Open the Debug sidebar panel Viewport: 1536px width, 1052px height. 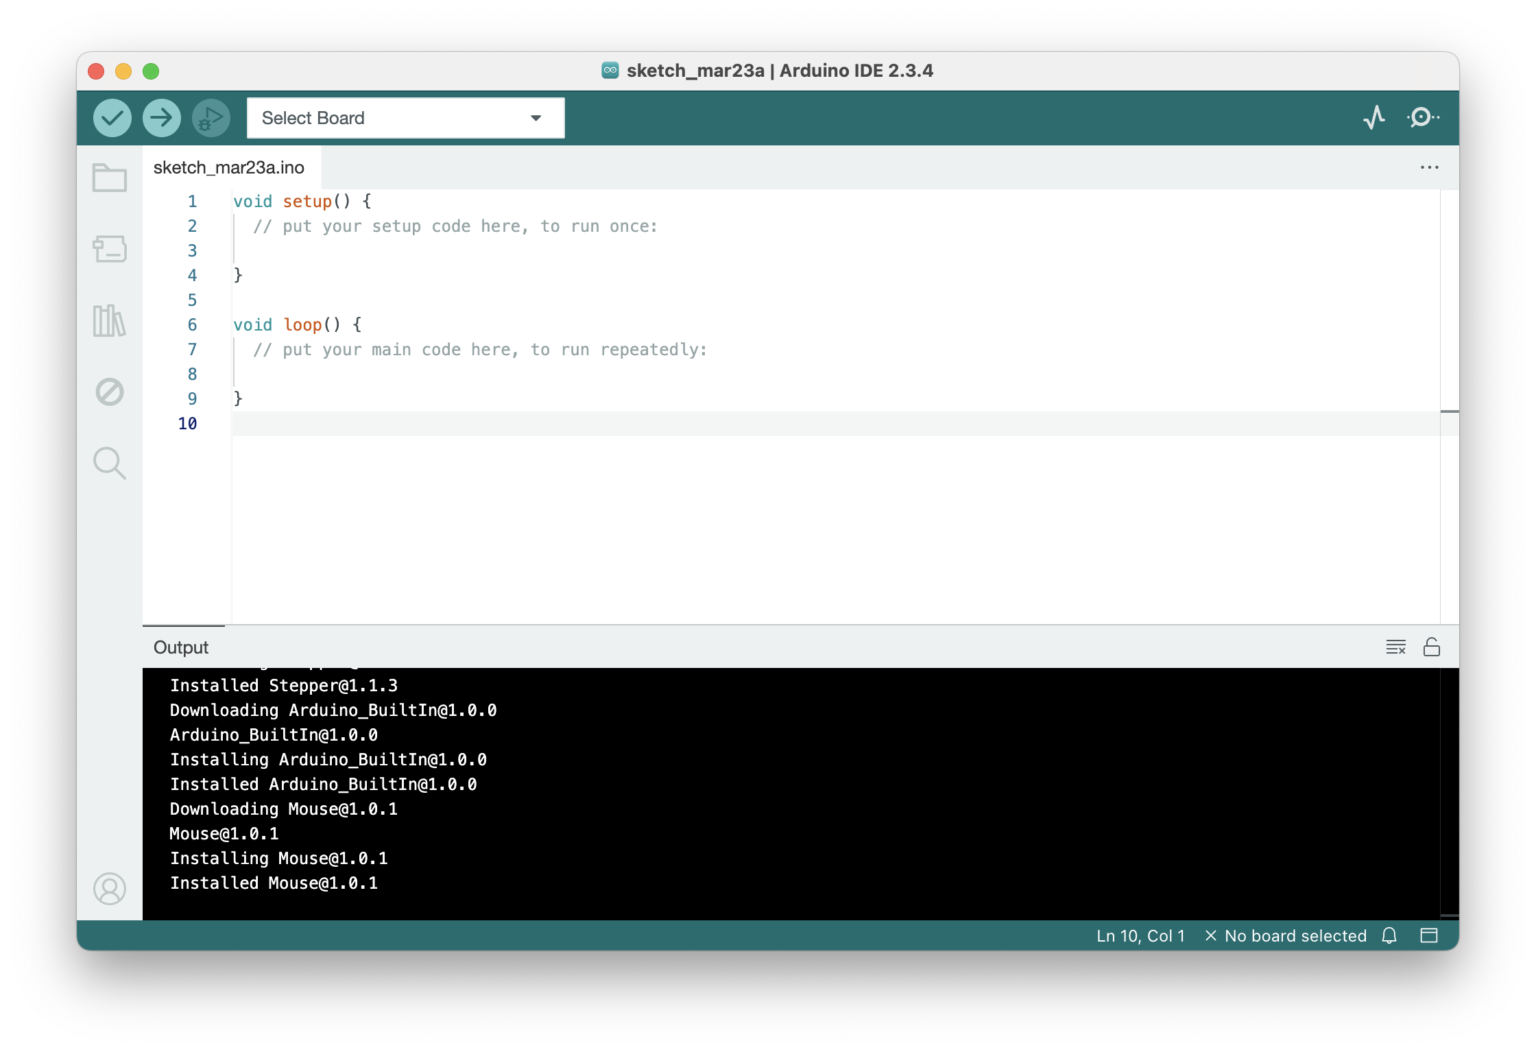109,392
